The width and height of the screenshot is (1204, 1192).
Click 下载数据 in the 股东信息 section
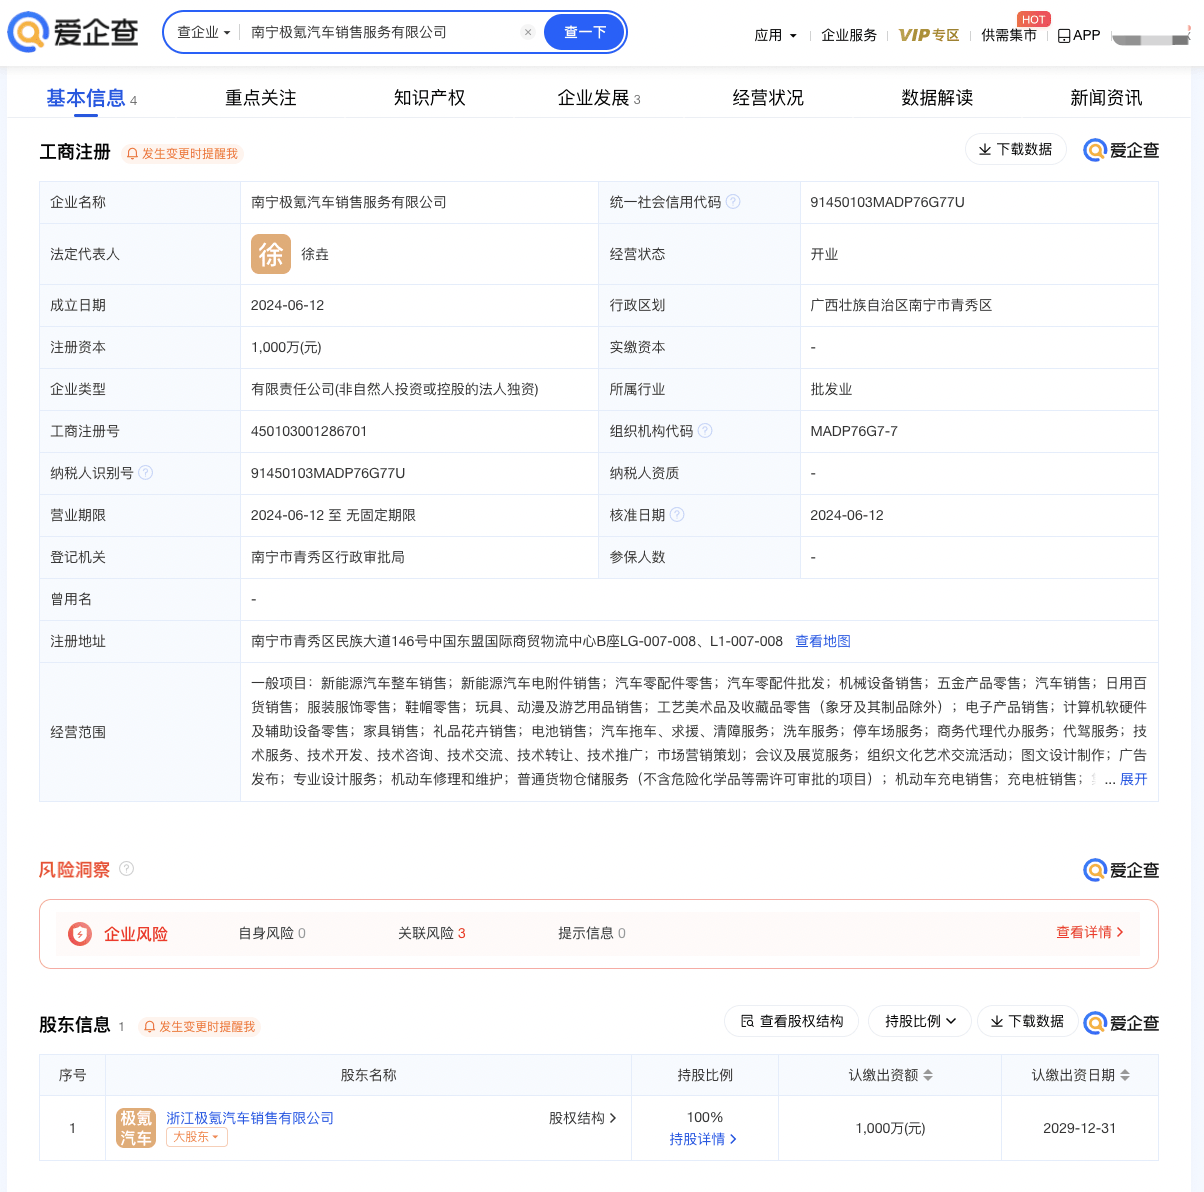1027,1021
